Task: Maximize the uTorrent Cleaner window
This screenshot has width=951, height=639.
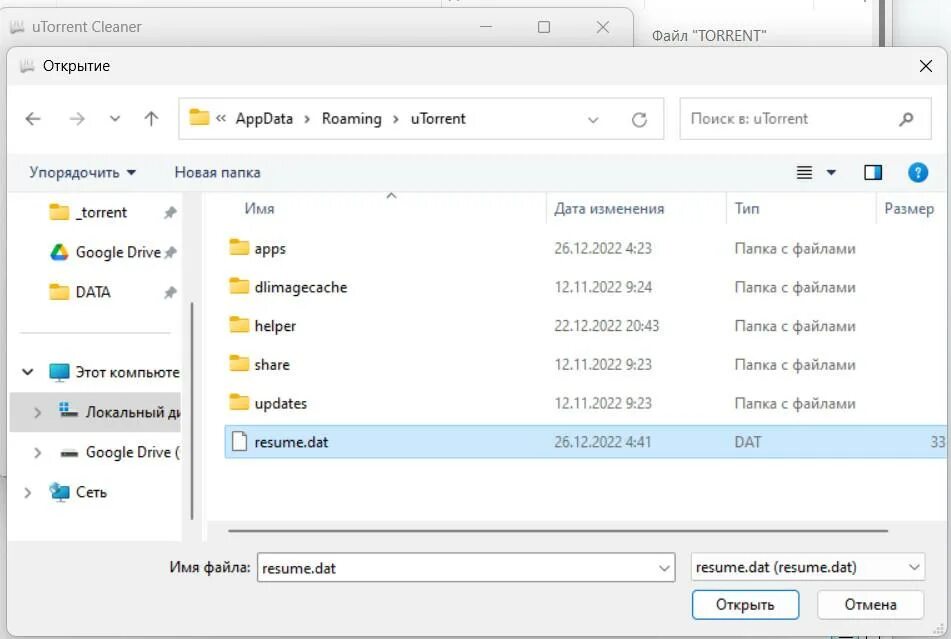Action: [x=544, y=27]
